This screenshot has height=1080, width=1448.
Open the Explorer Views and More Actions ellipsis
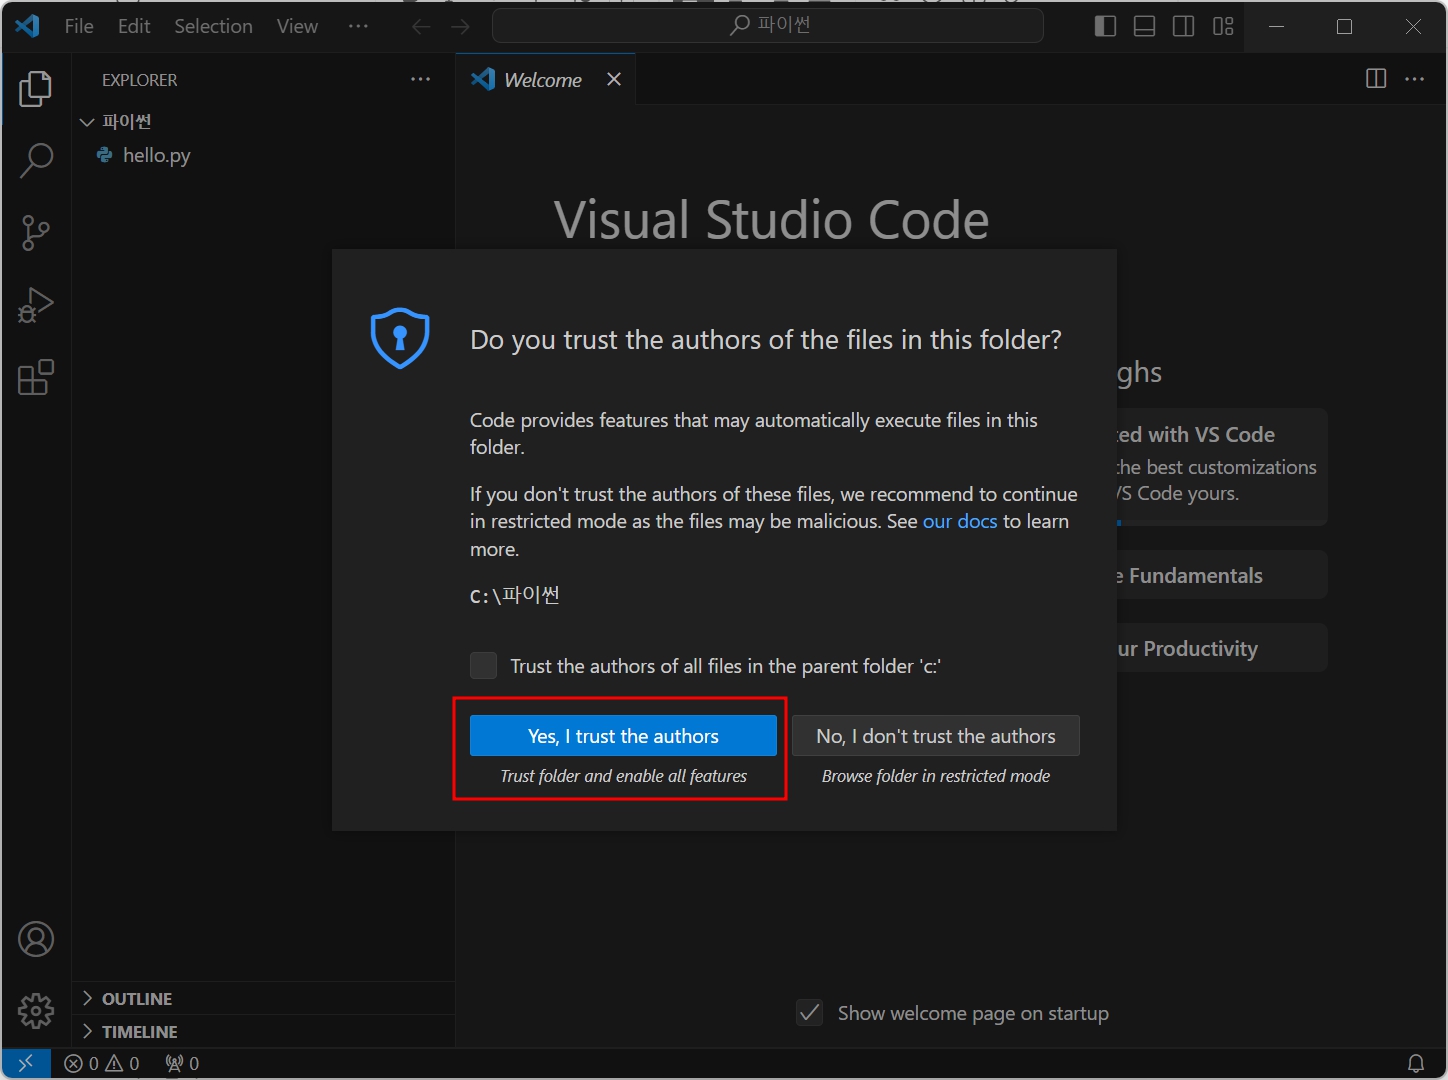pyautogui.click(x=421, y=79)
